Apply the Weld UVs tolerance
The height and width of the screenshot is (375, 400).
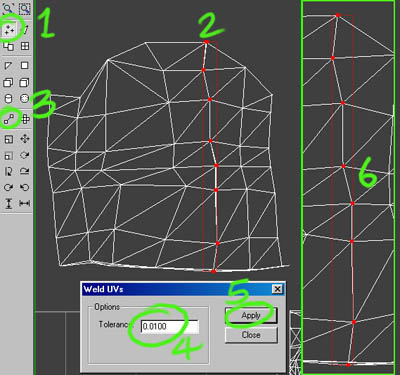pyautogui.click(x=251, y=316)
